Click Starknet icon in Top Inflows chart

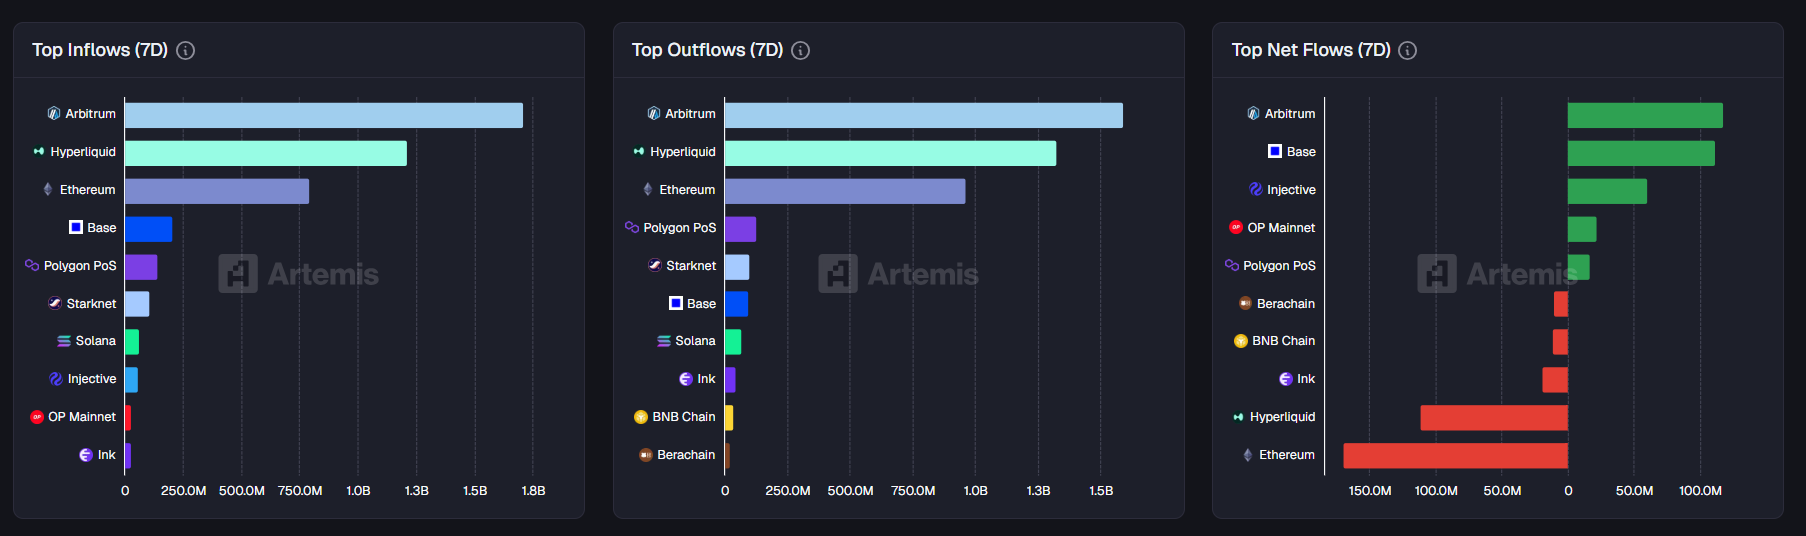[55, 303]
